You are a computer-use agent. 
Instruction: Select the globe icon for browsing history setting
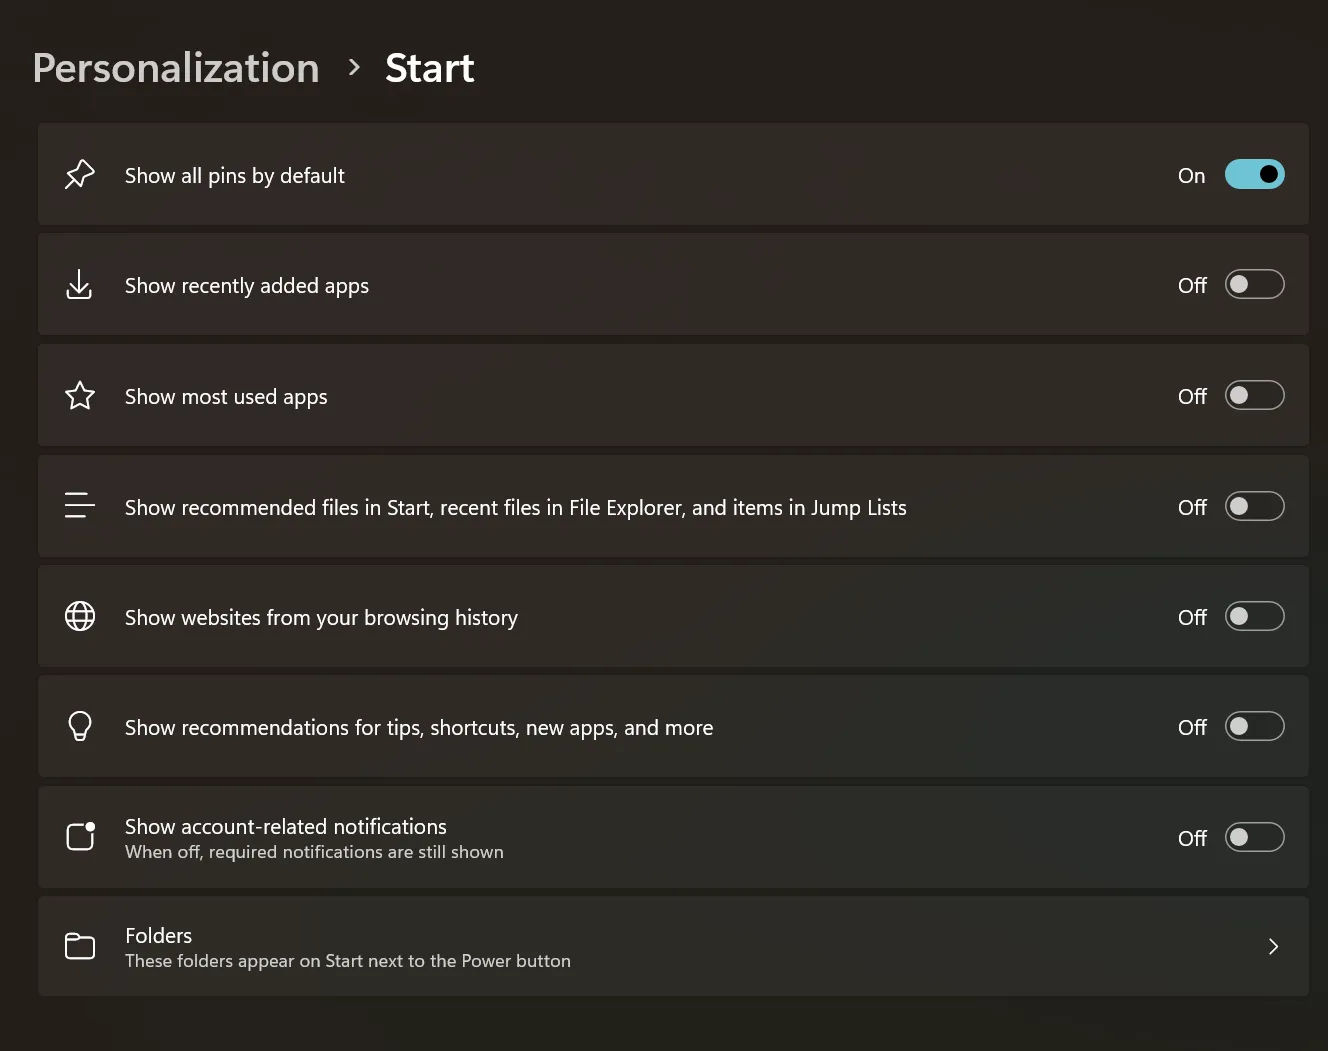click(80, 617)
